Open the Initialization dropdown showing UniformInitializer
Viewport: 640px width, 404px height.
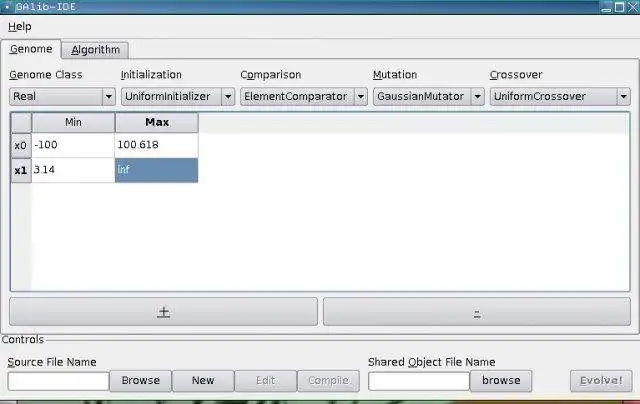tap(178, 97)
